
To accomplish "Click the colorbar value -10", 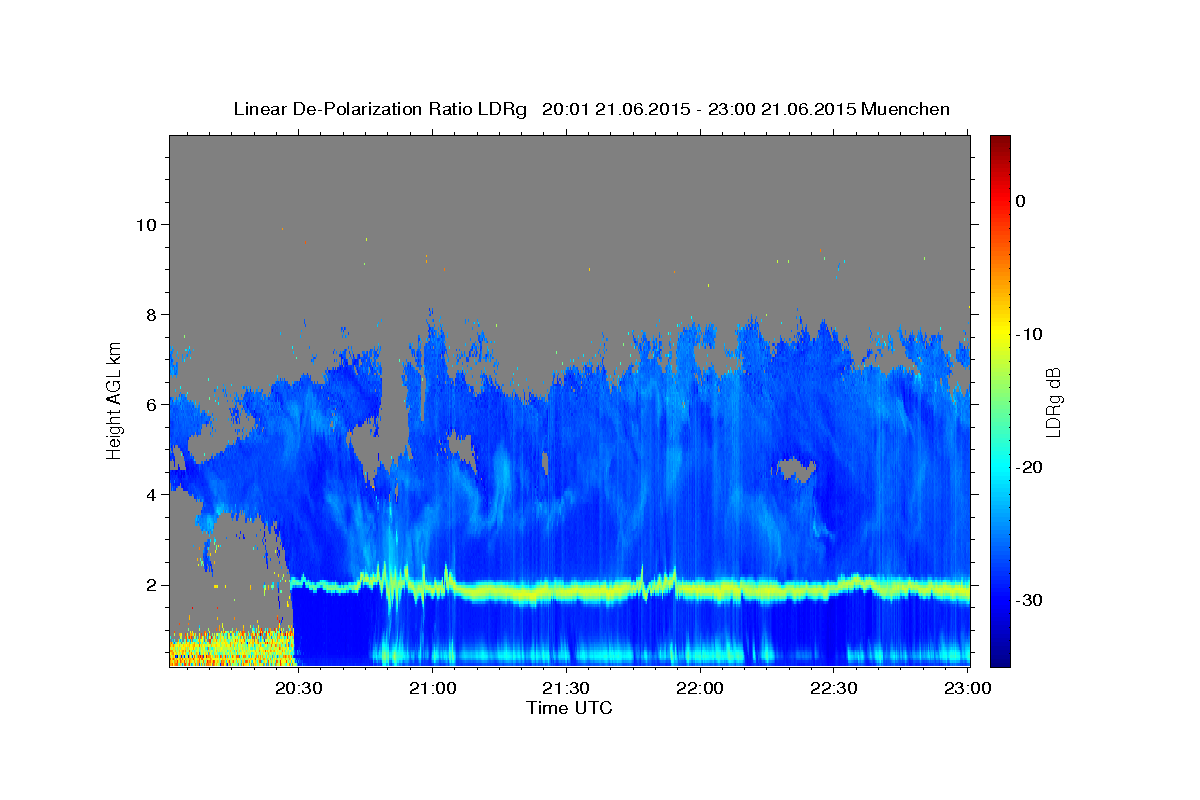I will (x=1029, y=334).
